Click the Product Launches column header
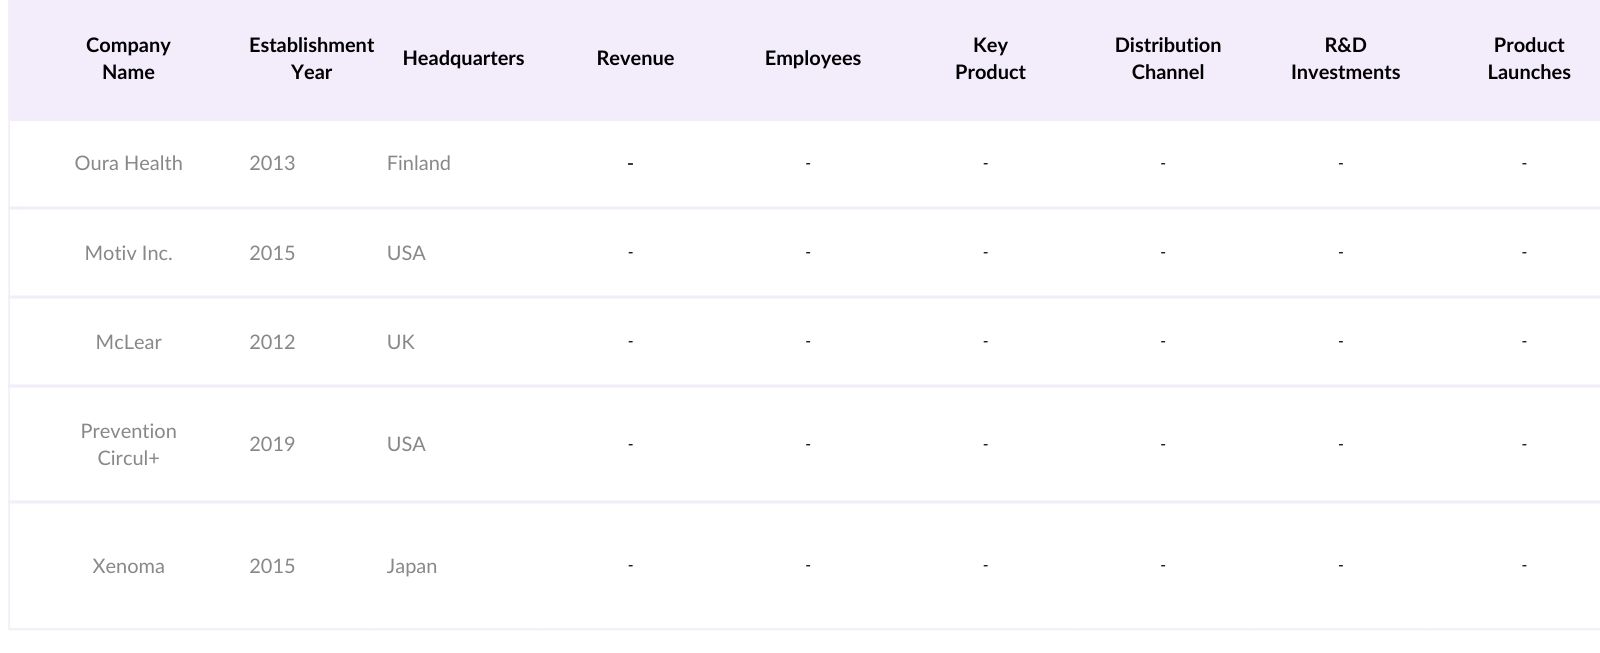Viewport: 1600px width, 653px height. 1528,58
